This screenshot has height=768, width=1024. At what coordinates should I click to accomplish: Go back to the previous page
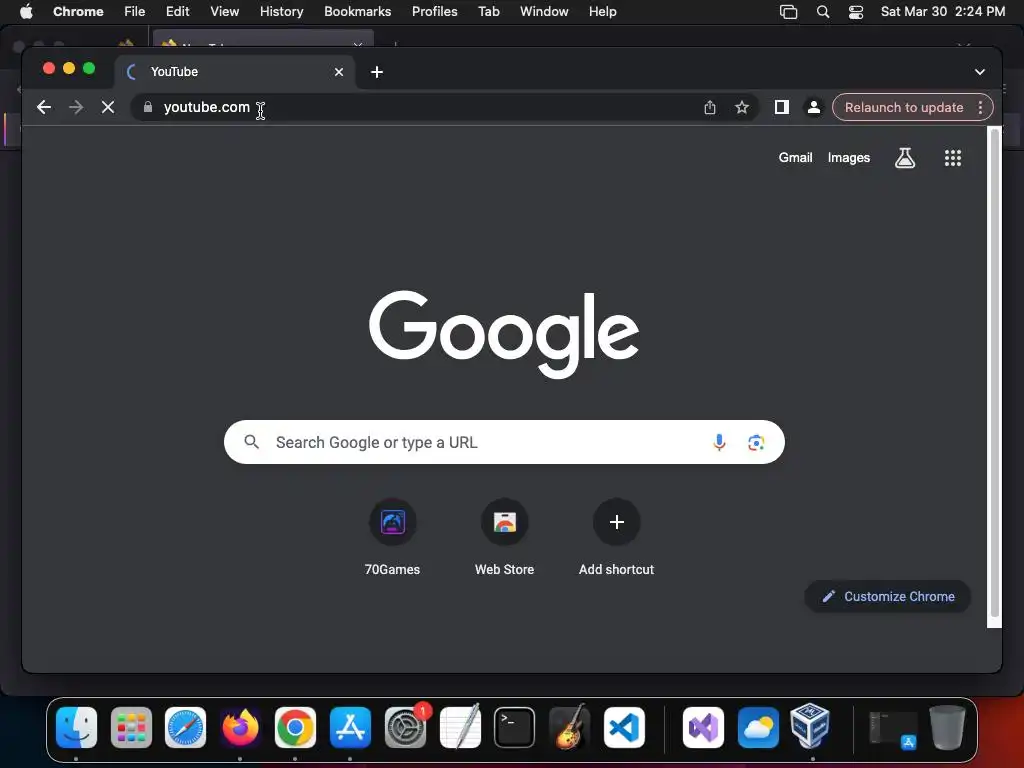(44, 107)
